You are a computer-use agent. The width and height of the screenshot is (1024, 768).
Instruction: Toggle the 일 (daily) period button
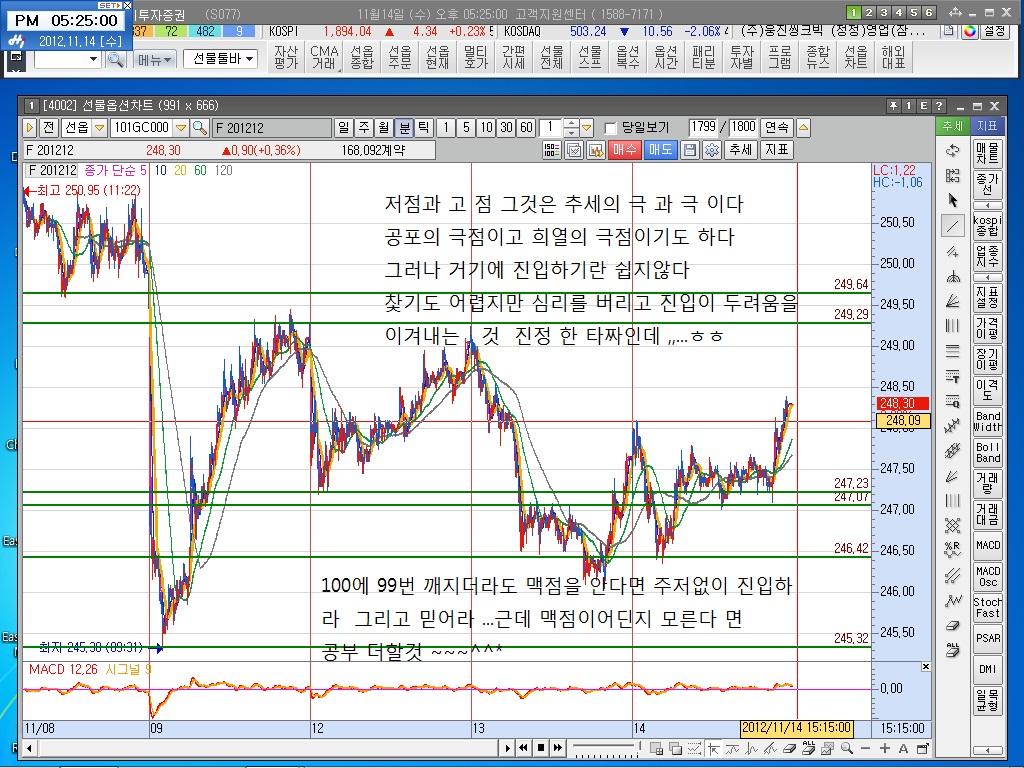click(344, 128)
